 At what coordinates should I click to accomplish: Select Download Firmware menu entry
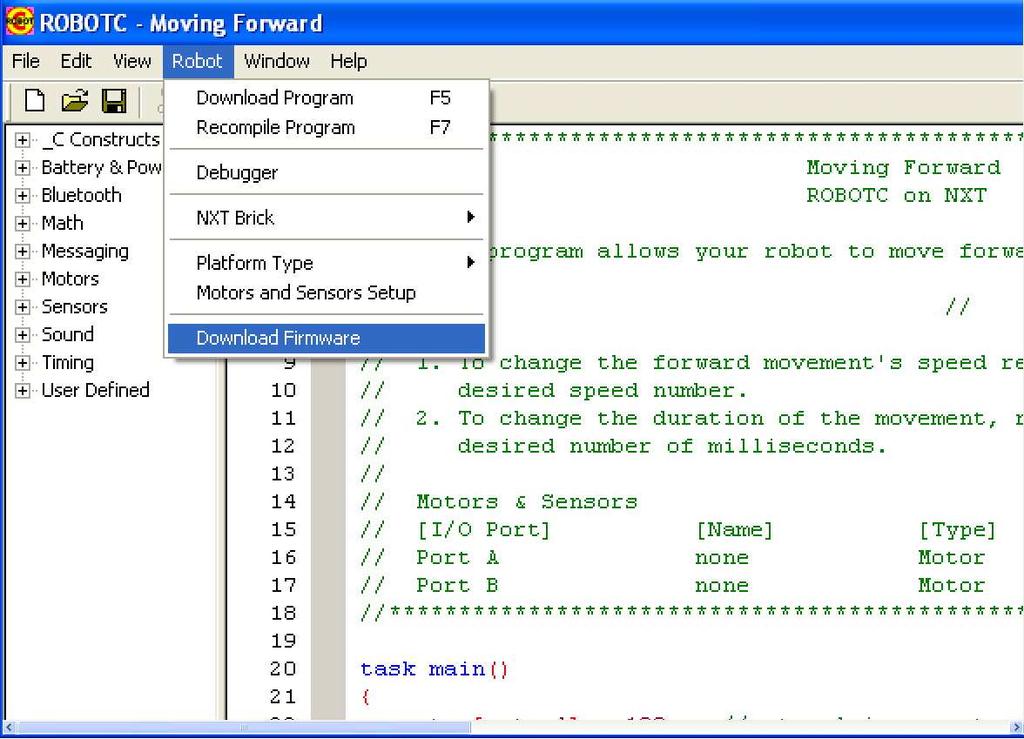(327, 338)
